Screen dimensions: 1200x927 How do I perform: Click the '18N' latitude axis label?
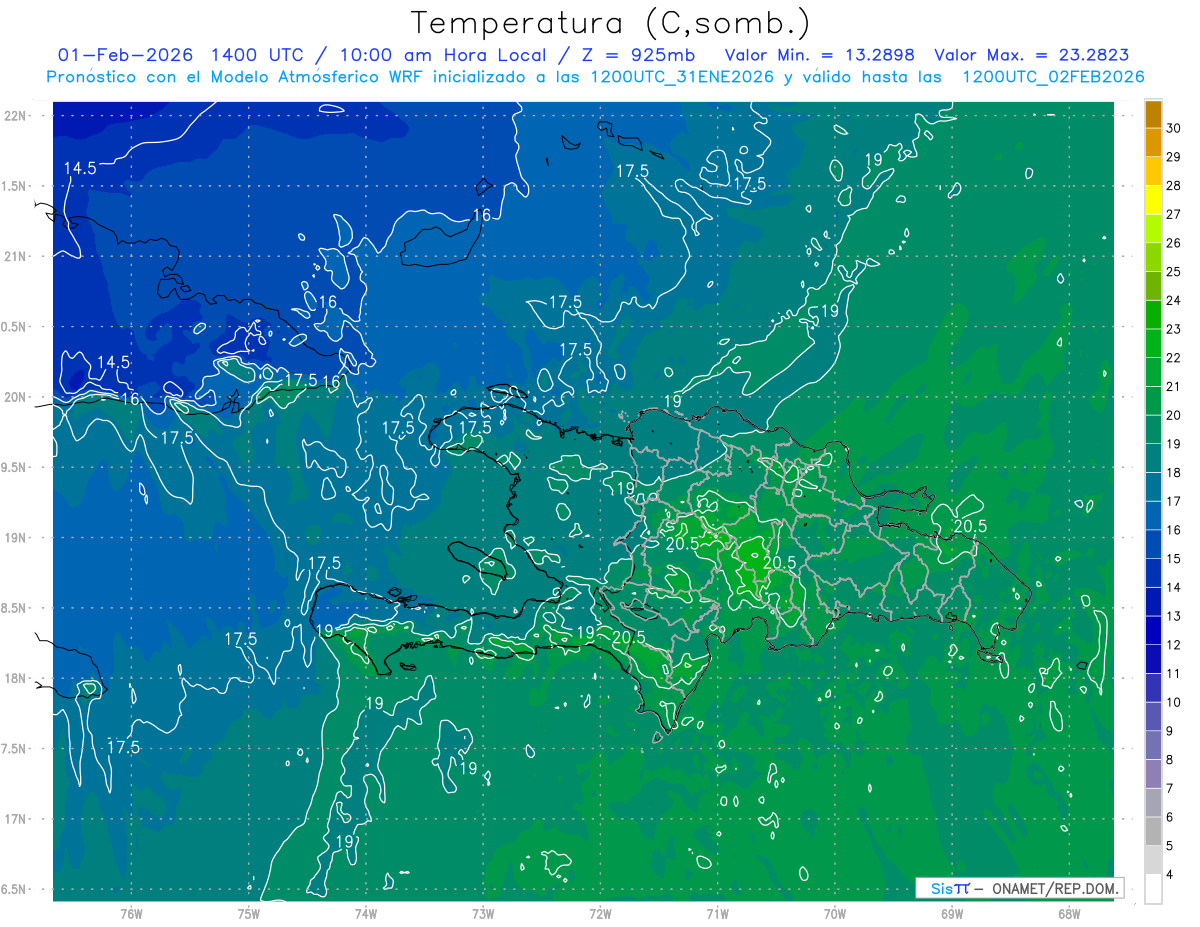point(17,678)
